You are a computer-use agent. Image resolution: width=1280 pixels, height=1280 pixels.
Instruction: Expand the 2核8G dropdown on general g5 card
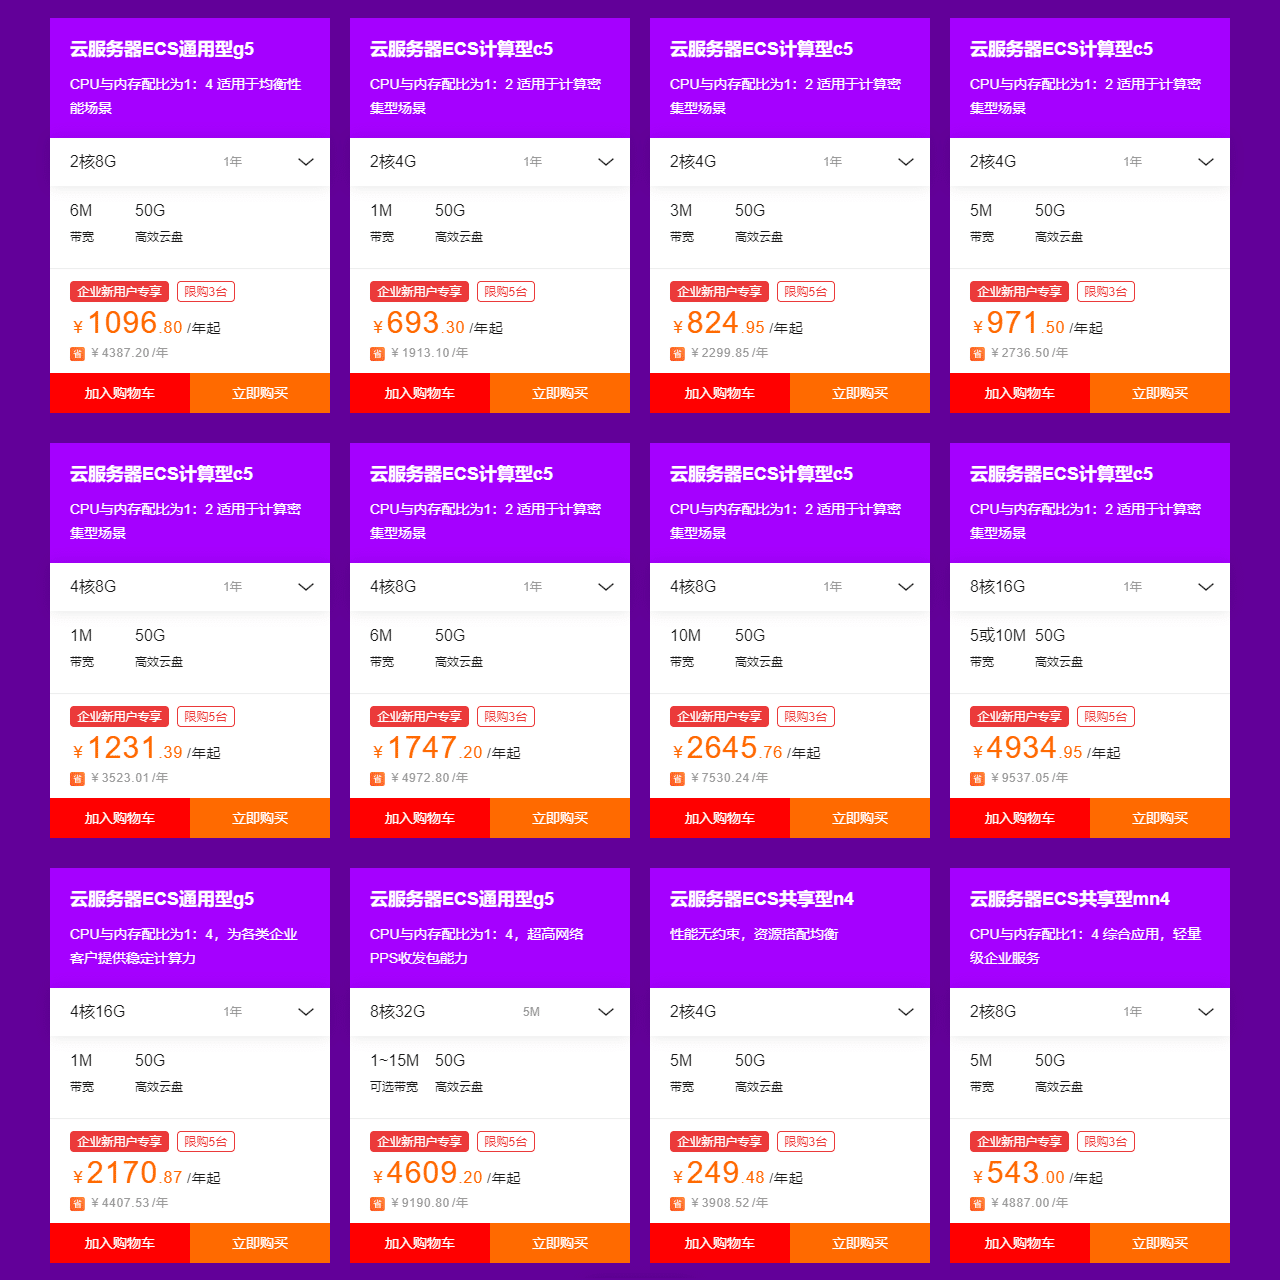[x=190, y=162]
